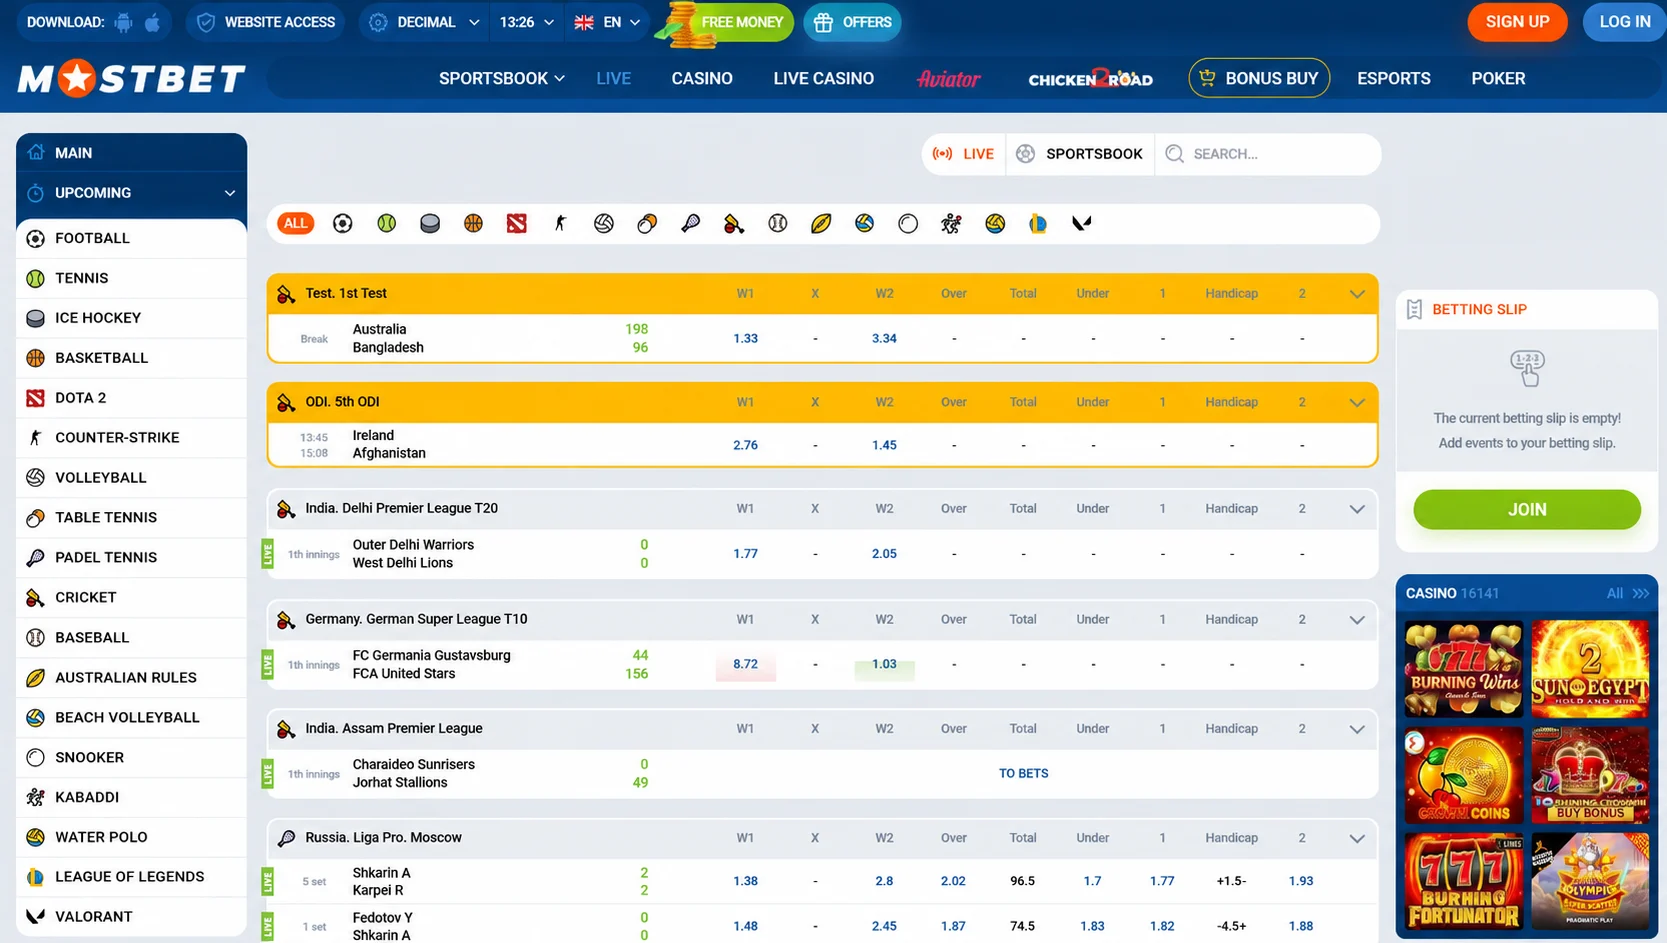
Task: Collapse Assam Premier League section
Action: [1357, 729]
